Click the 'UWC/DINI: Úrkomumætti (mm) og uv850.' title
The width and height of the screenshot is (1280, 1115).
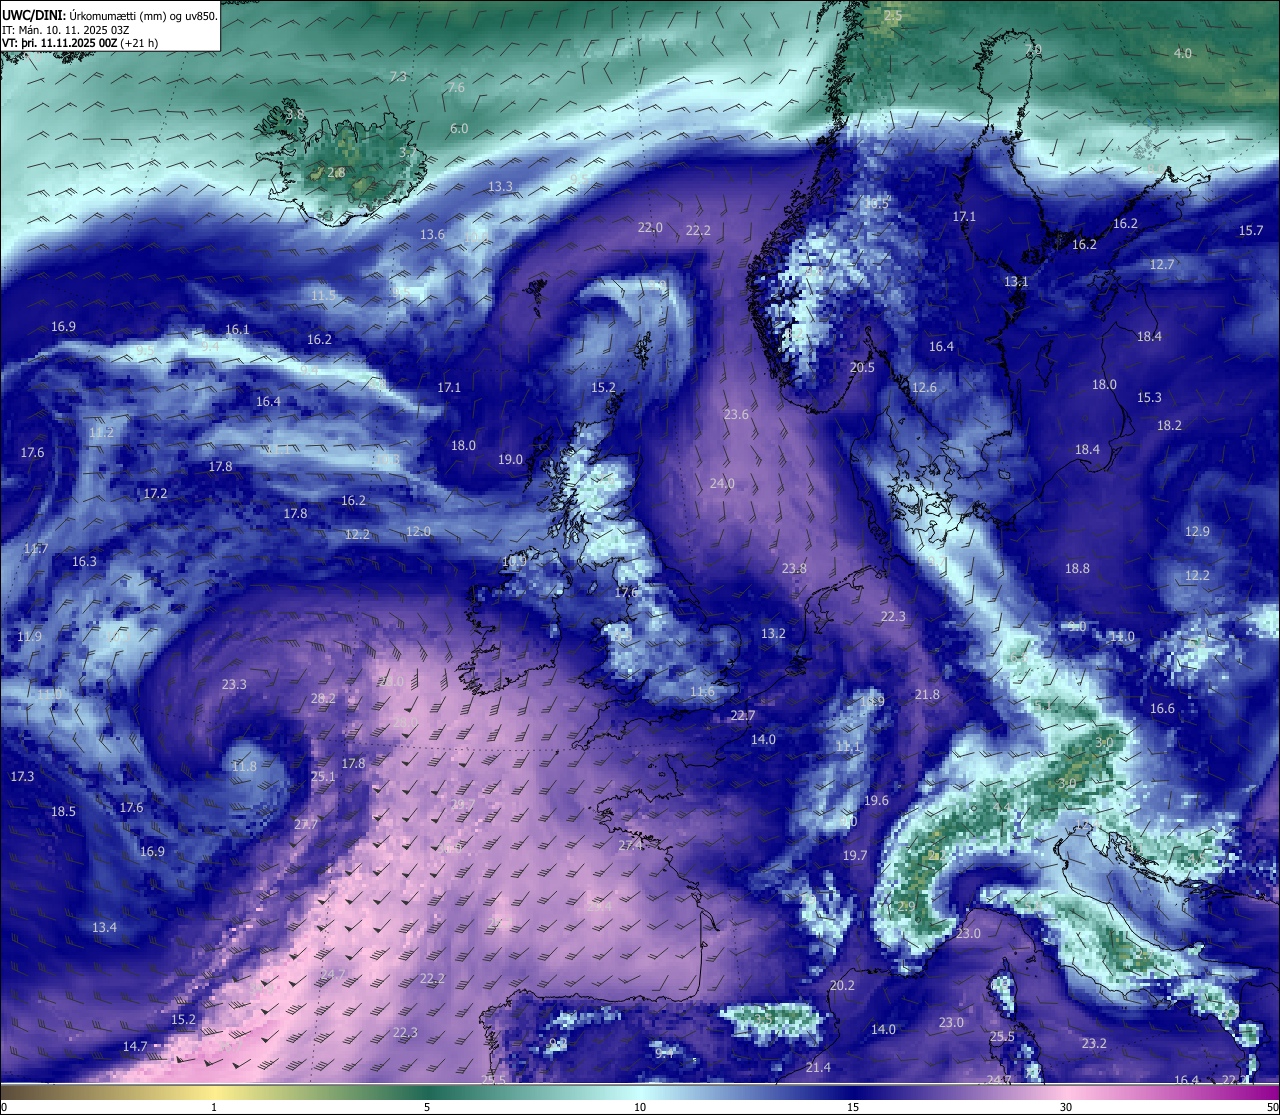[x=110, y=16]
